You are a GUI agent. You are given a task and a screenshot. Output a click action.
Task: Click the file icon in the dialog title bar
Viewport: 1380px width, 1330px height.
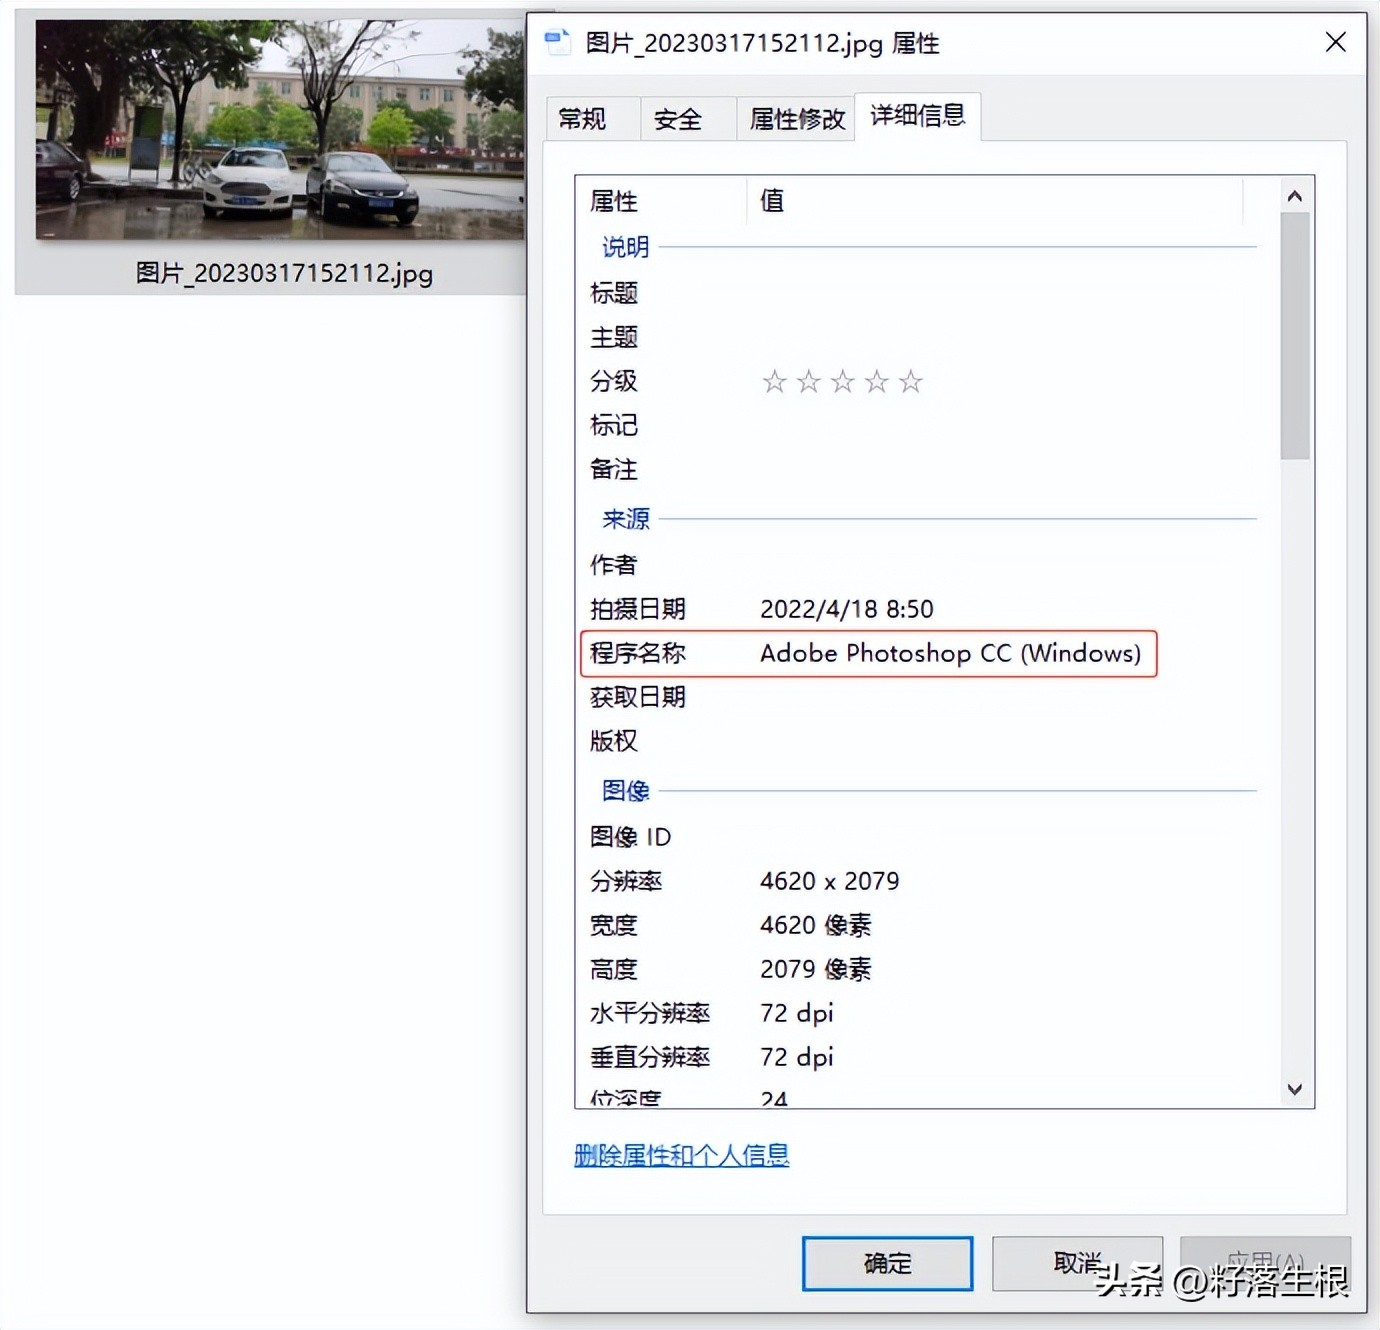click(557, 42)
